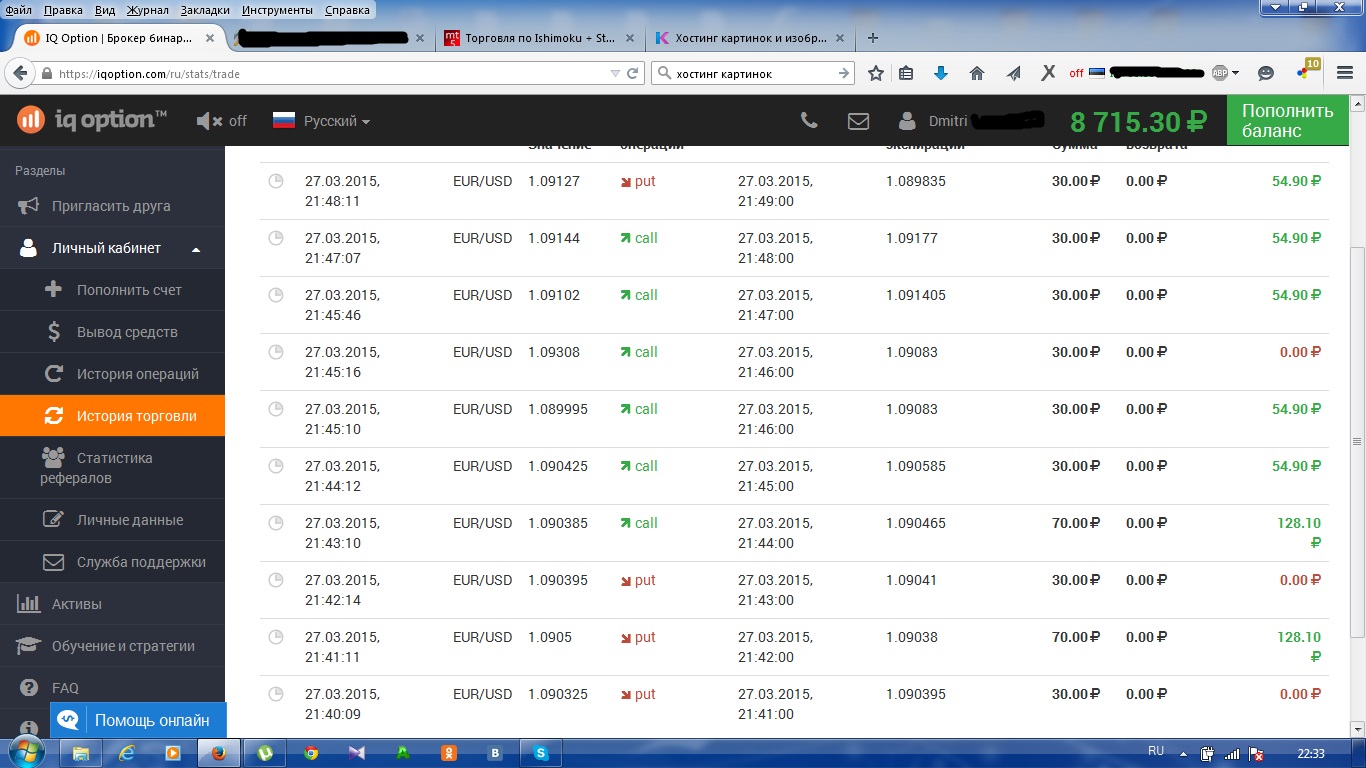Open a new browser tab
Viewport: 1366px width, 768px height.
[x=873, y=38]
